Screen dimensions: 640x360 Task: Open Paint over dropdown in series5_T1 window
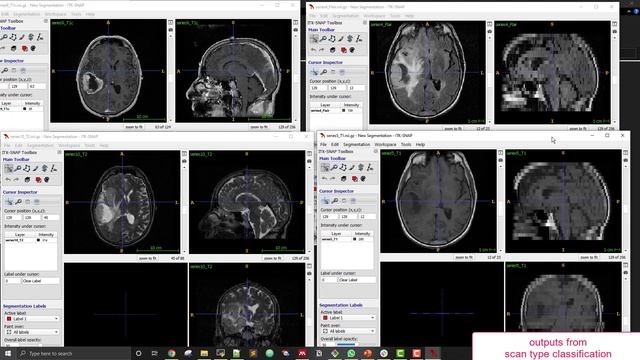click(349, 331)
